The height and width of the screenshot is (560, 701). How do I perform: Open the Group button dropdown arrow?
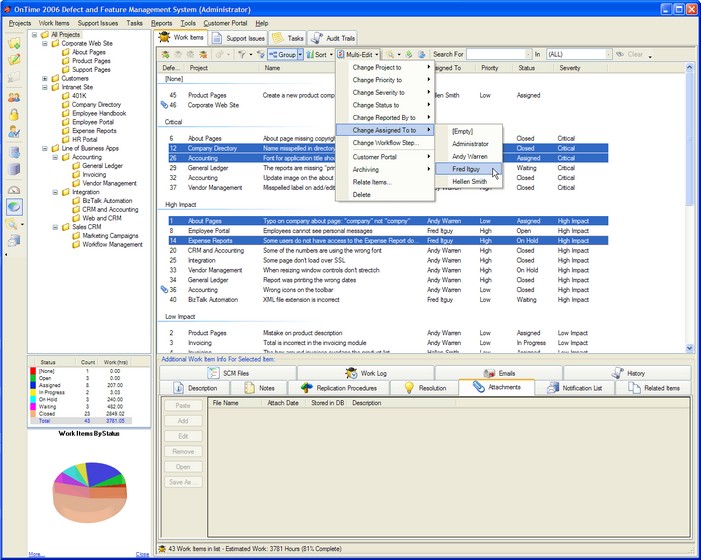click(300, 55)
